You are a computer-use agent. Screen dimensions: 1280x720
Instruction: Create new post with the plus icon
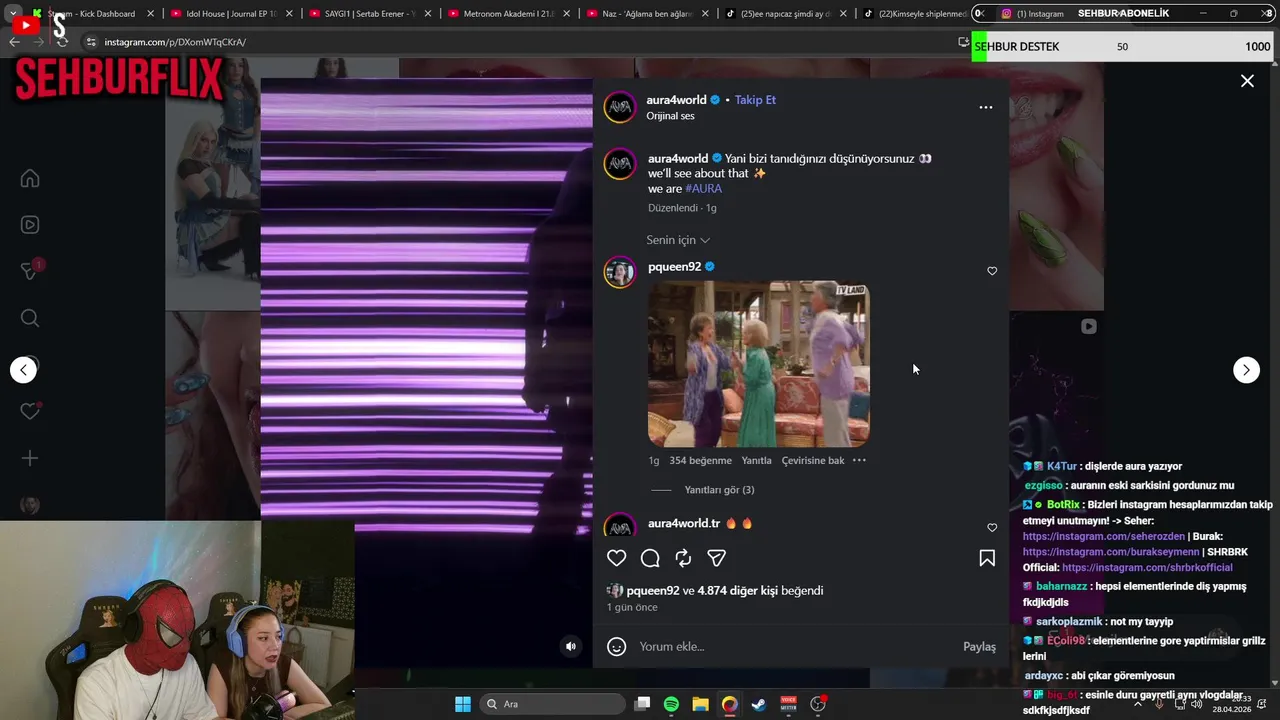30,458
